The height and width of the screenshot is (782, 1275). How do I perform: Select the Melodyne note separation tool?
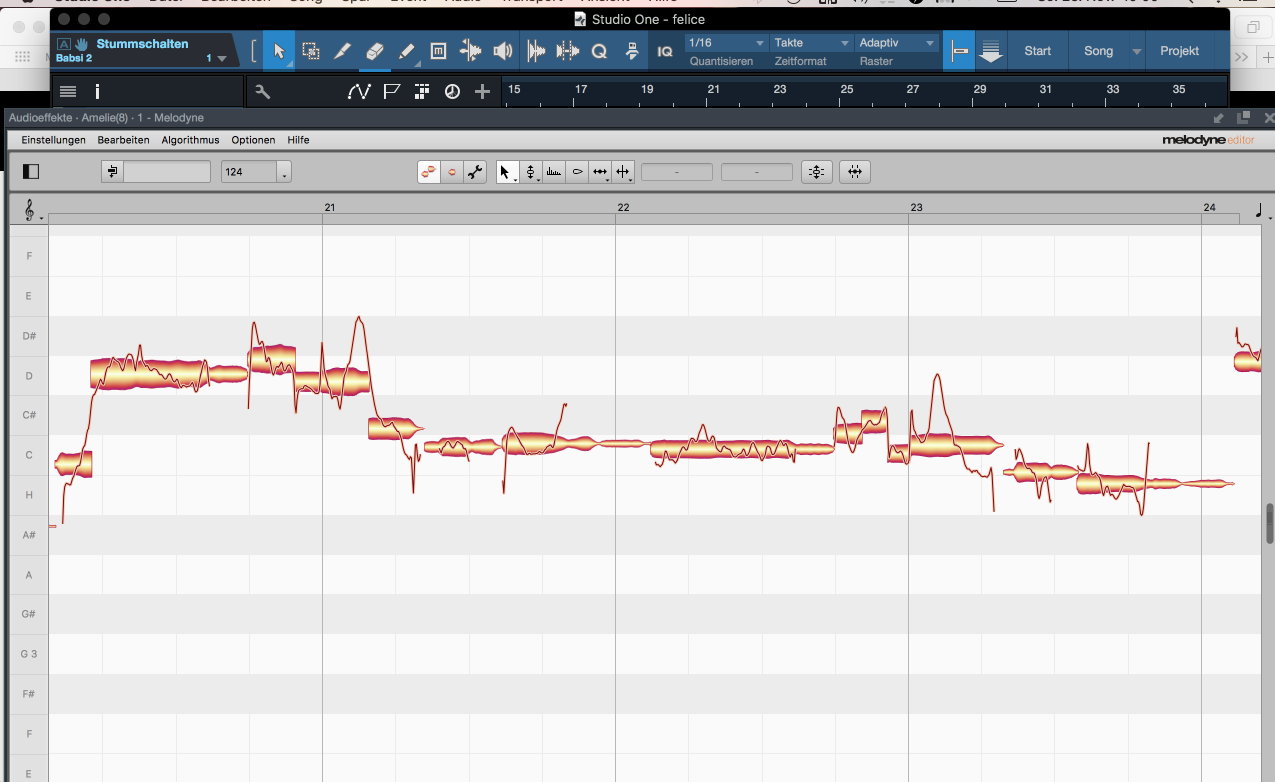coord(623,172)
